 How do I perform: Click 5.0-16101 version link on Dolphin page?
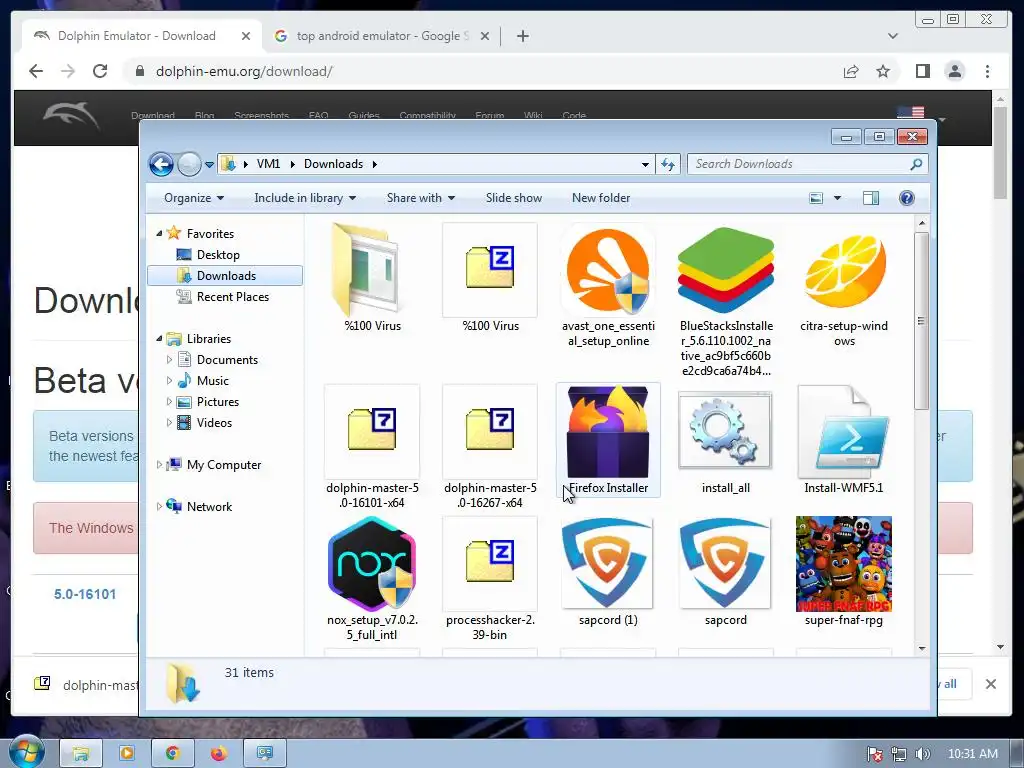[85, 594]
